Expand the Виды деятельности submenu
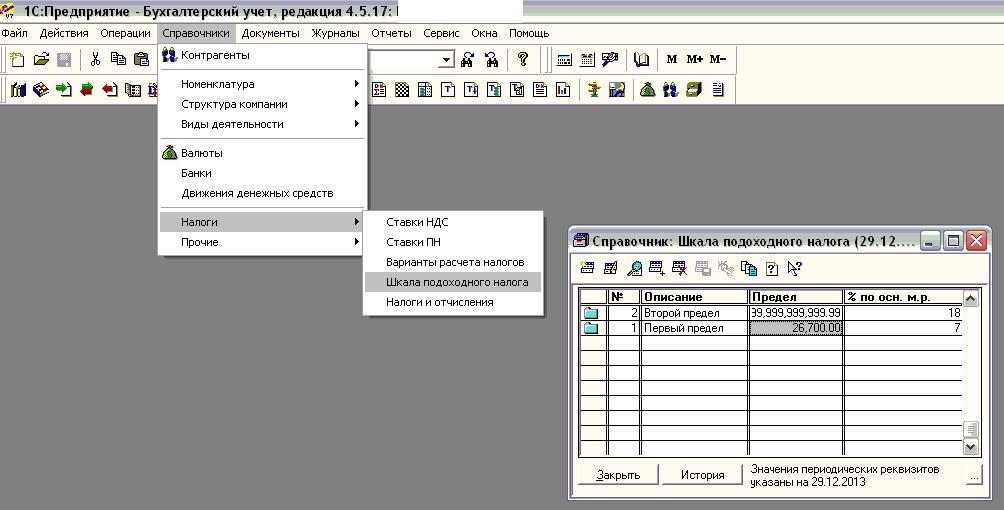 pyautogui.click(x=263, y=124)
